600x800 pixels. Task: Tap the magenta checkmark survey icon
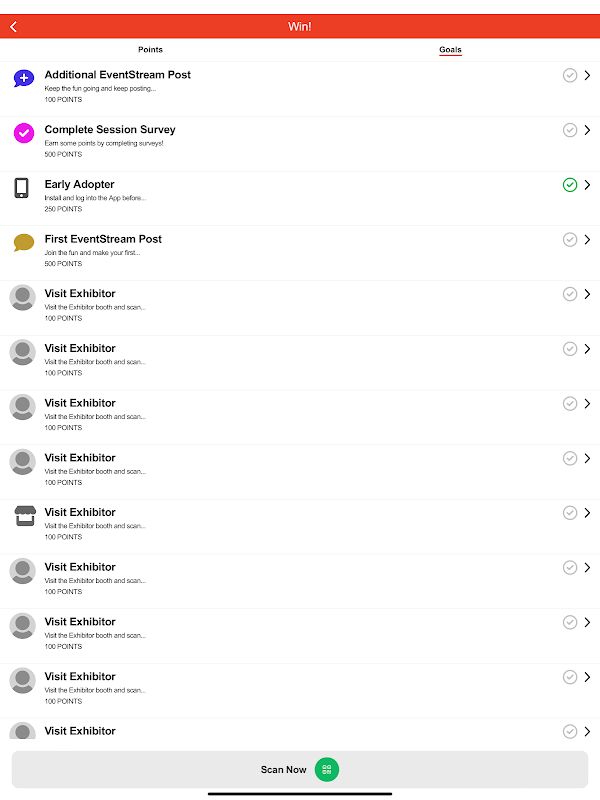pos(23,133)
